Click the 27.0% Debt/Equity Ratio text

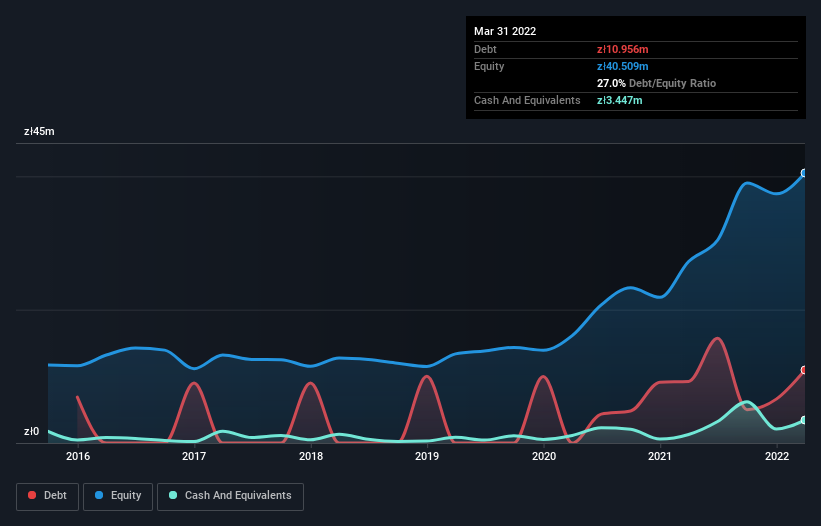click(x=656, y=83)
